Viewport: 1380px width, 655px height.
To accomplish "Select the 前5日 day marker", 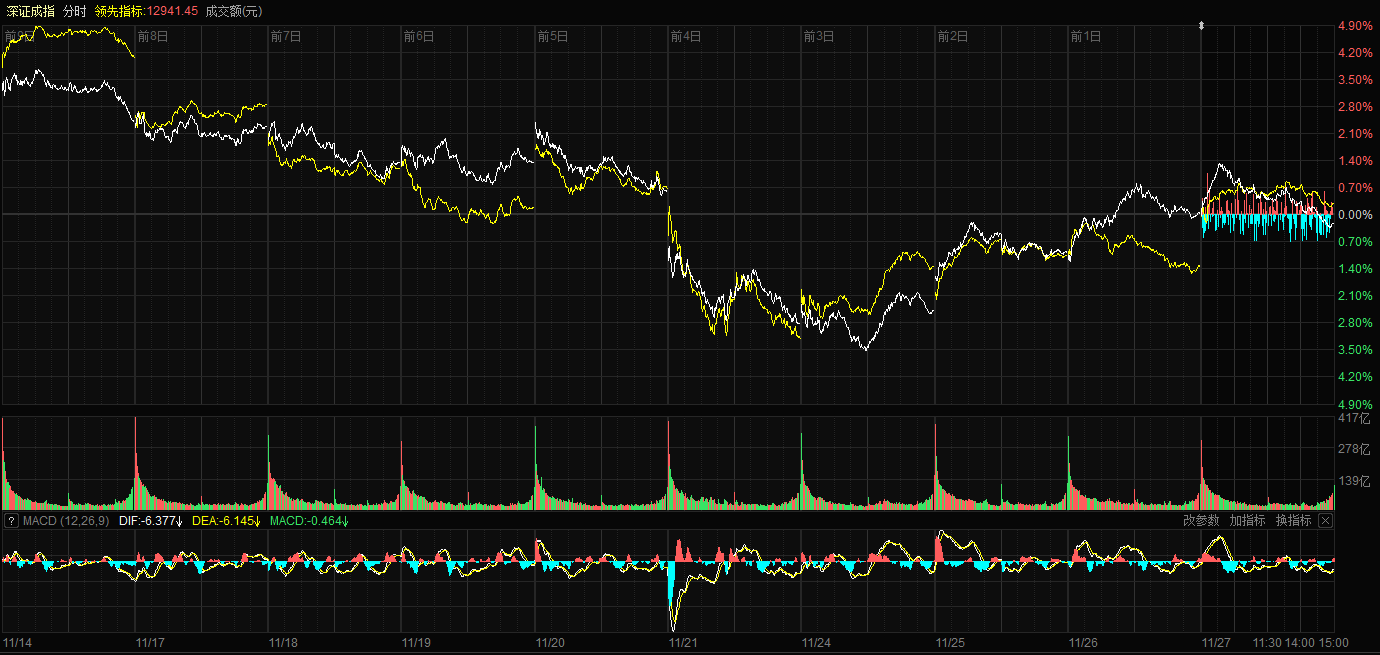I will [552, 36].
